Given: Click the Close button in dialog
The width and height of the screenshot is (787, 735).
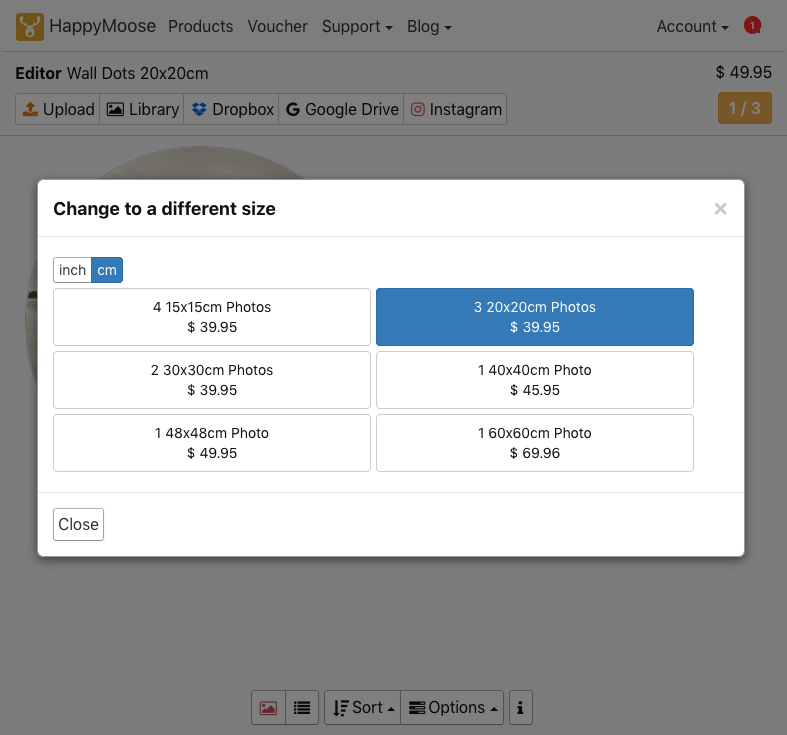Looking at the screenshot, I should pyautogui.click(x=78, y=525).
